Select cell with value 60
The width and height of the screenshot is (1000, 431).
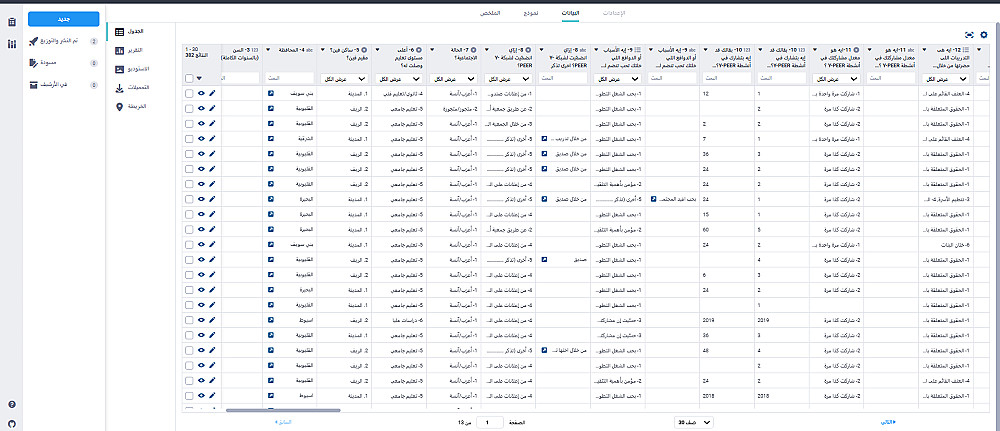pos(726,229)
